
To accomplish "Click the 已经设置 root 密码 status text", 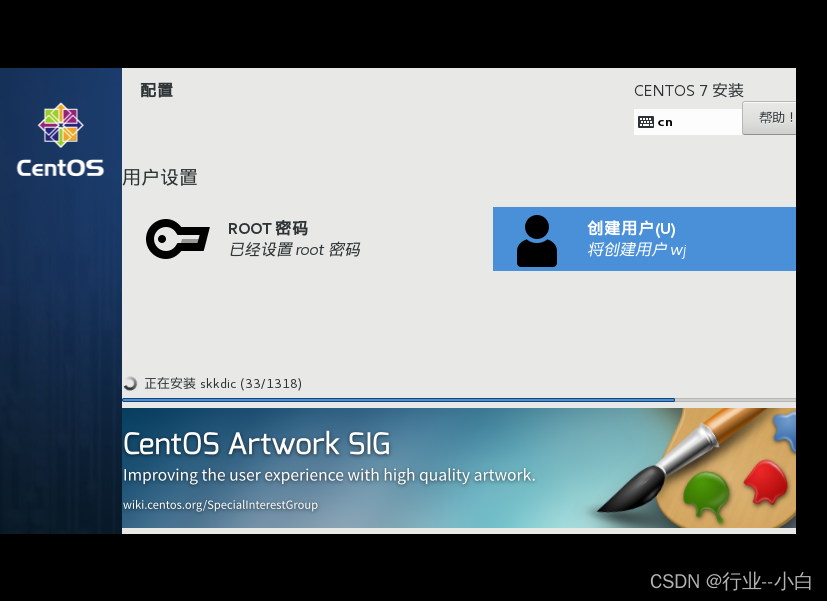I will pos(294,249).
